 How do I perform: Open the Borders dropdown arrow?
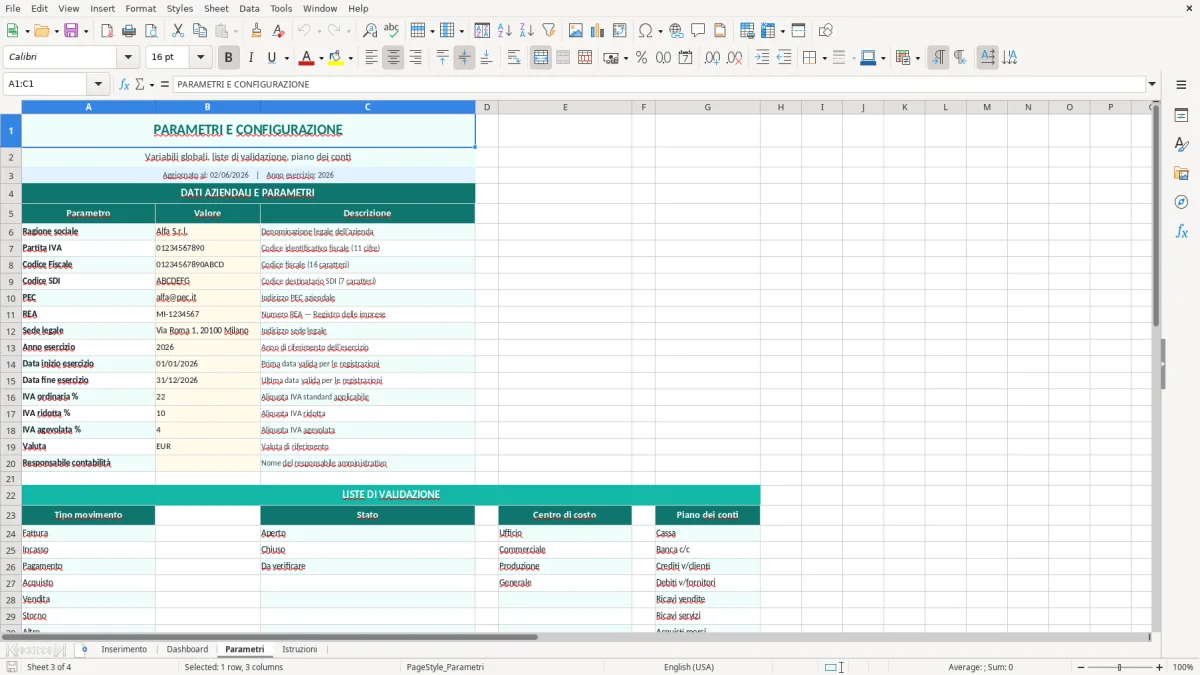point(824,58)
